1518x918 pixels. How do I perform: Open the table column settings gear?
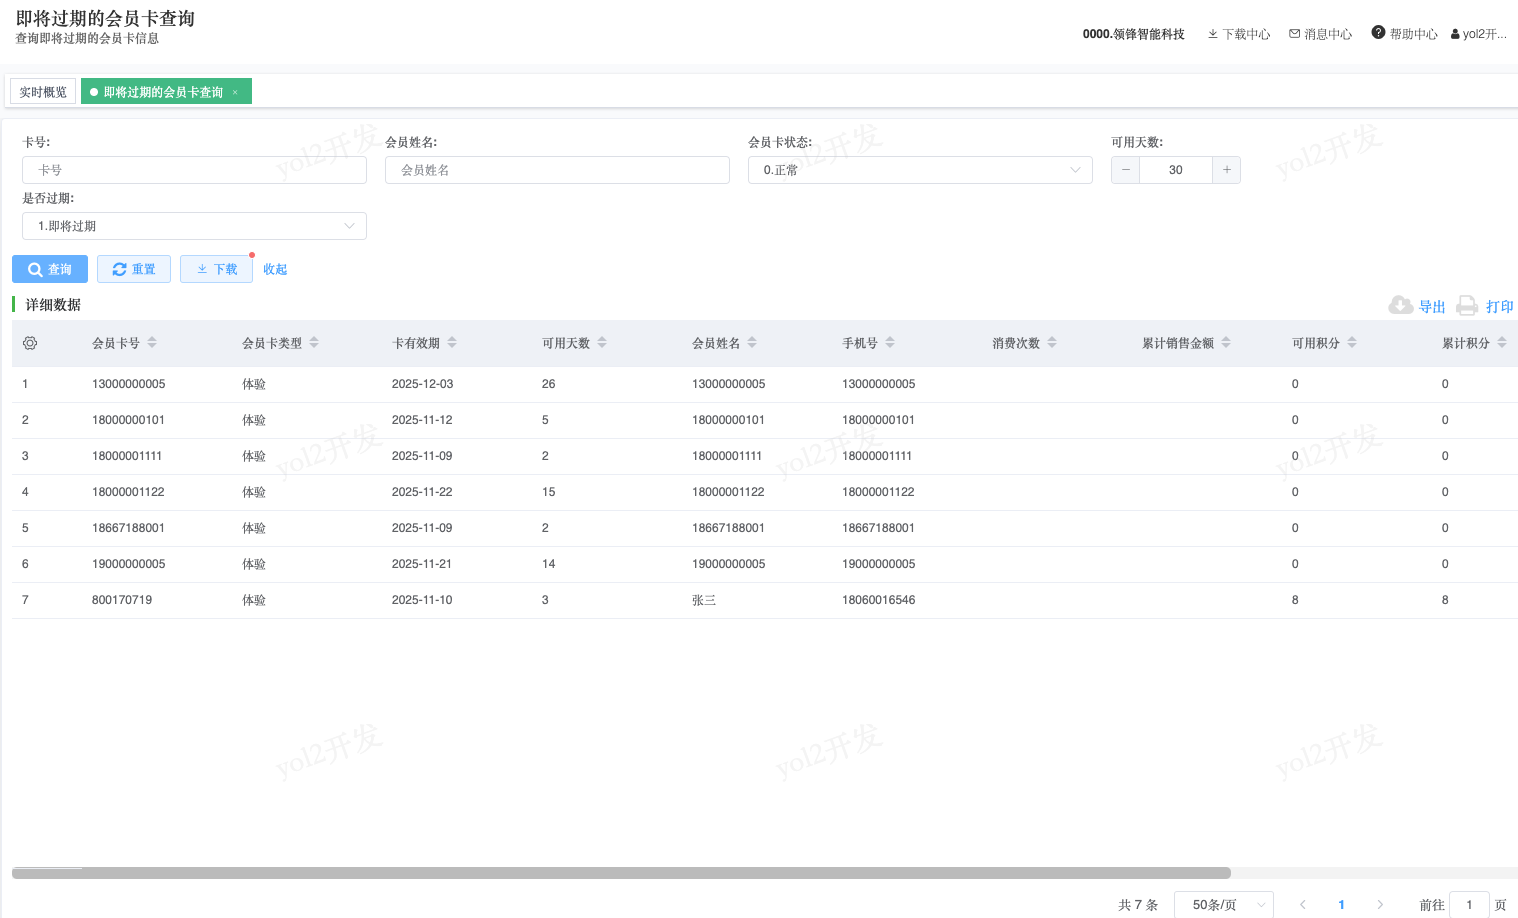[x=30, y=343]
